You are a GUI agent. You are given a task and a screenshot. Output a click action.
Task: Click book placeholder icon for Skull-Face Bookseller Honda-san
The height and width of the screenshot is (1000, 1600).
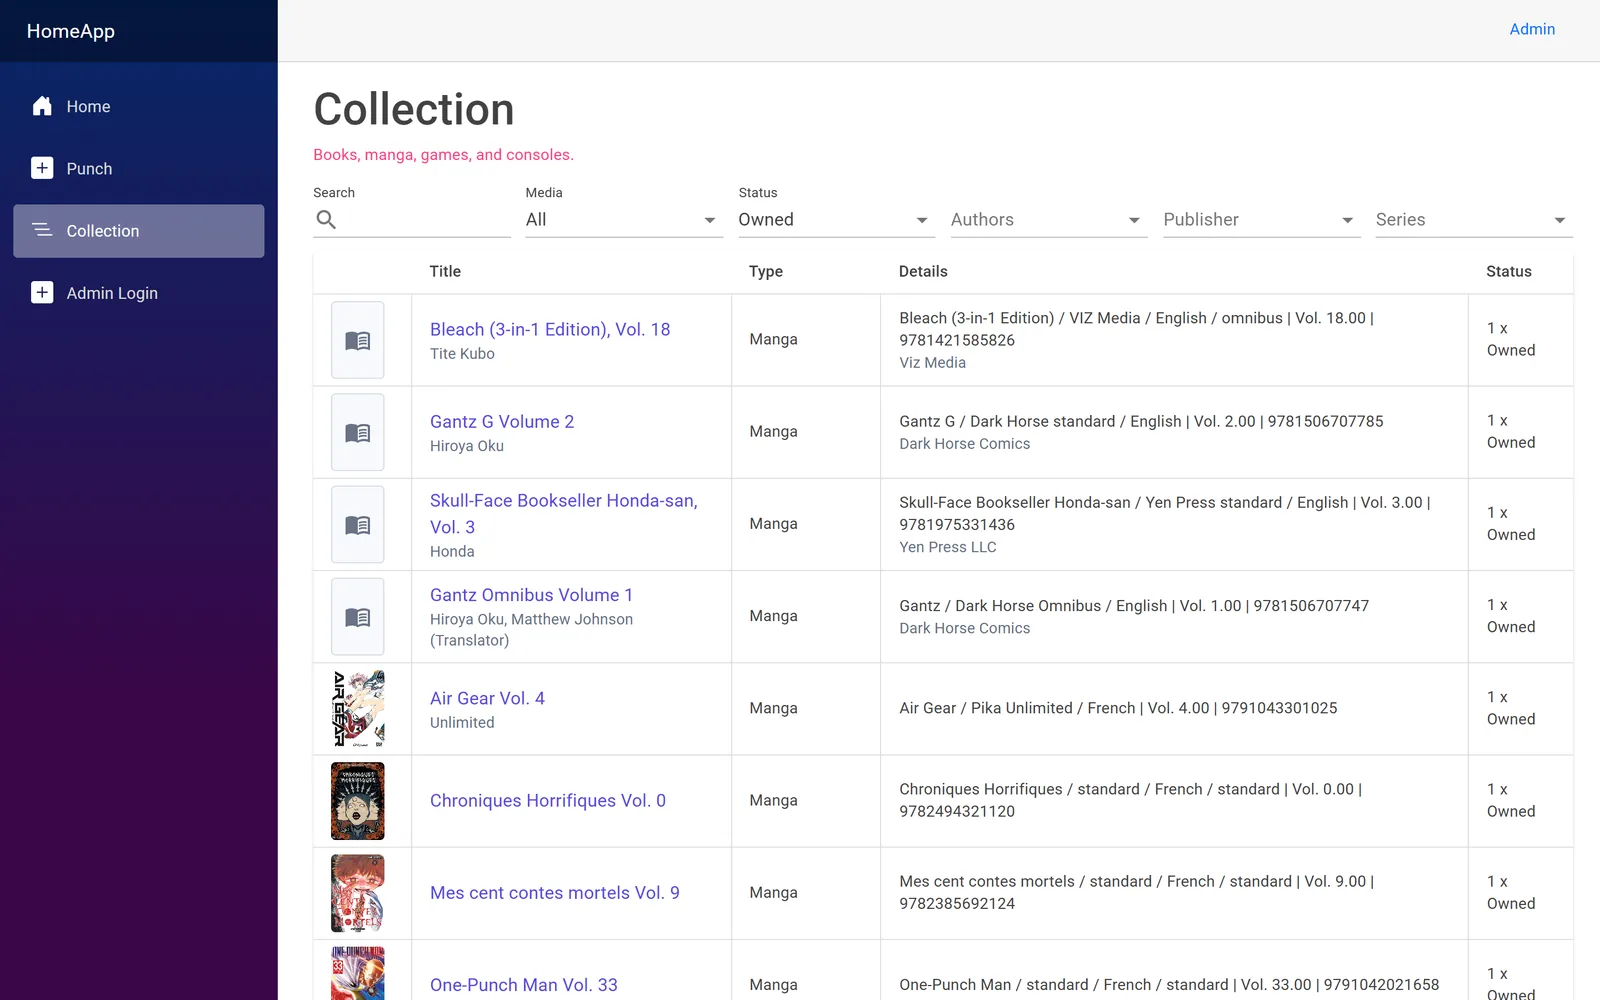[x=358, y=524]
